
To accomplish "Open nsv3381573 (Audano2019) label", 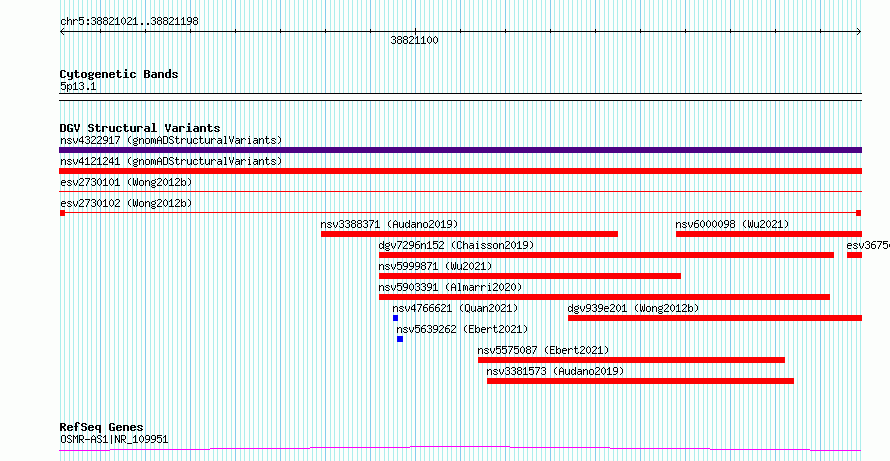I will [555, 371].
